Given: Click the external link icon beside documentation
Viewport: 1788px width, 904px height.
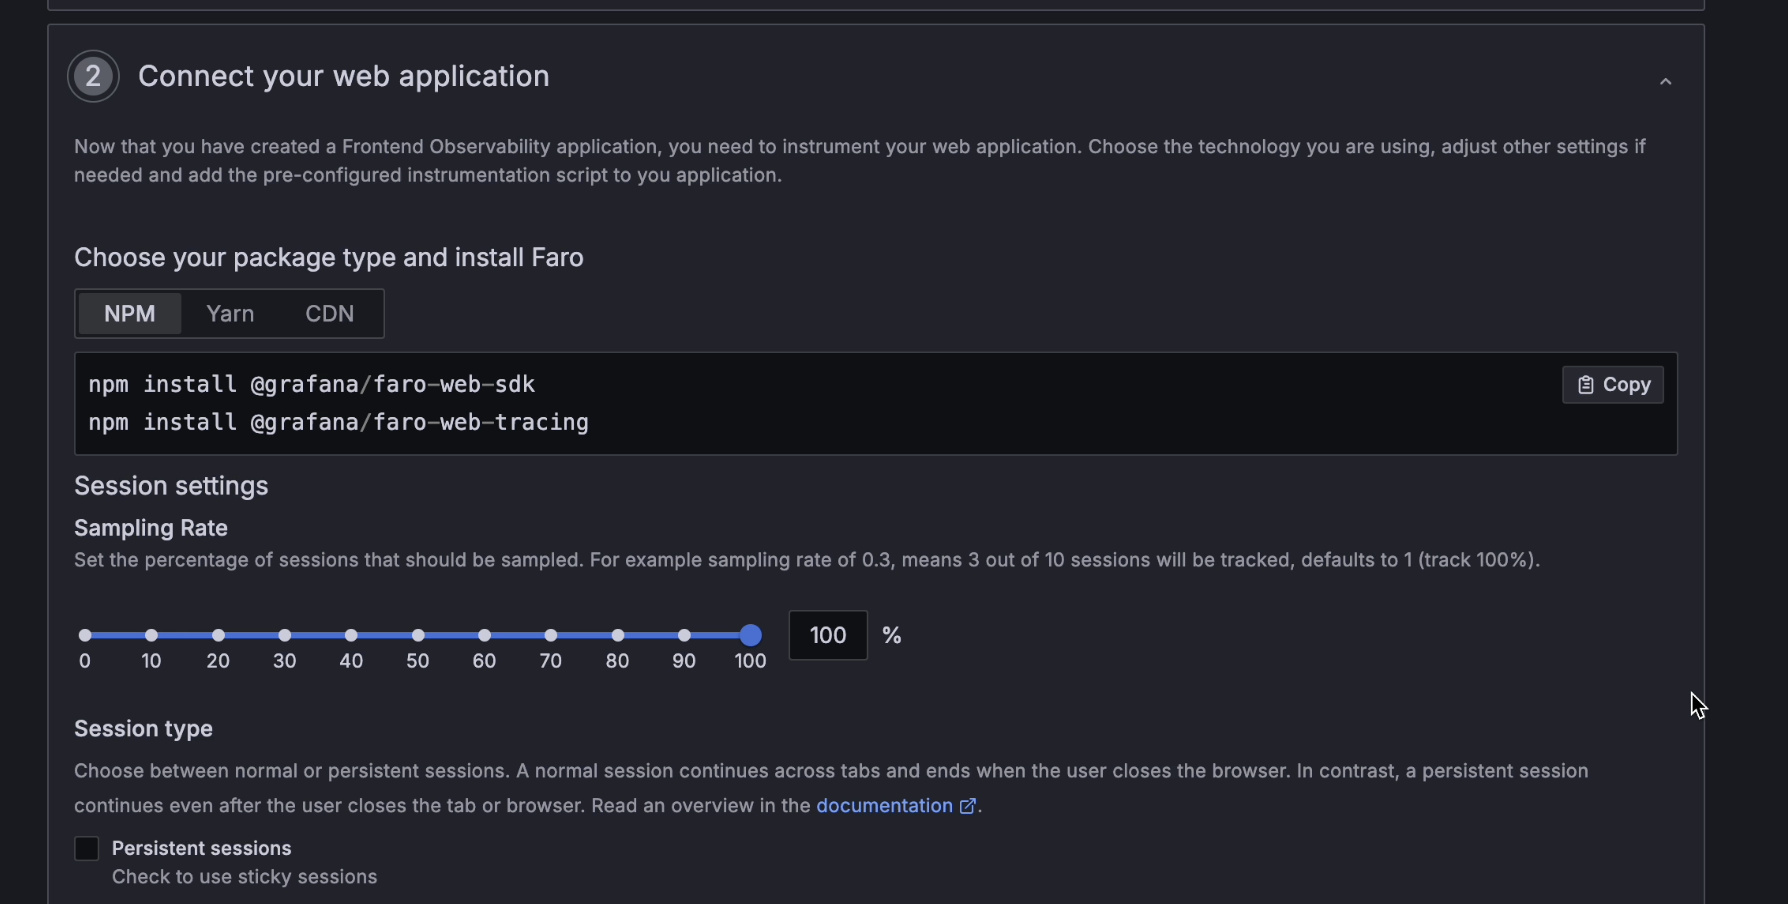Looking at the screenshot, I should click(967, 806).
